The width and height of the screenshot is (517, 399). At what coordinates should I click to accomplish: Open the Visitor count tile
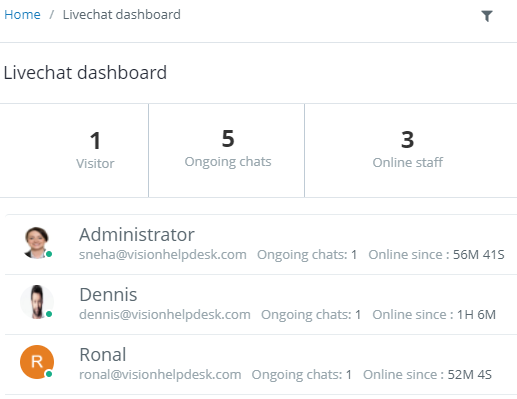[x=74, y=150]
